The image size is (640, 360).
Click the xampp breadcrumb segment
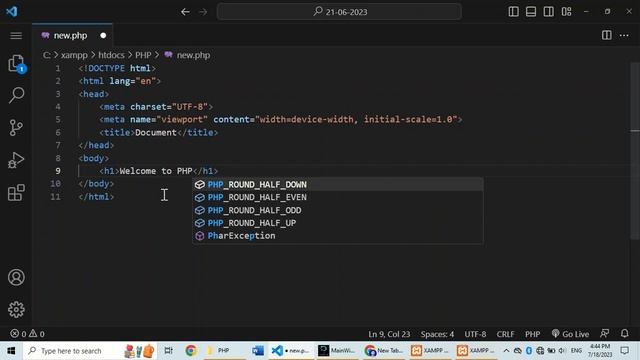74,55
